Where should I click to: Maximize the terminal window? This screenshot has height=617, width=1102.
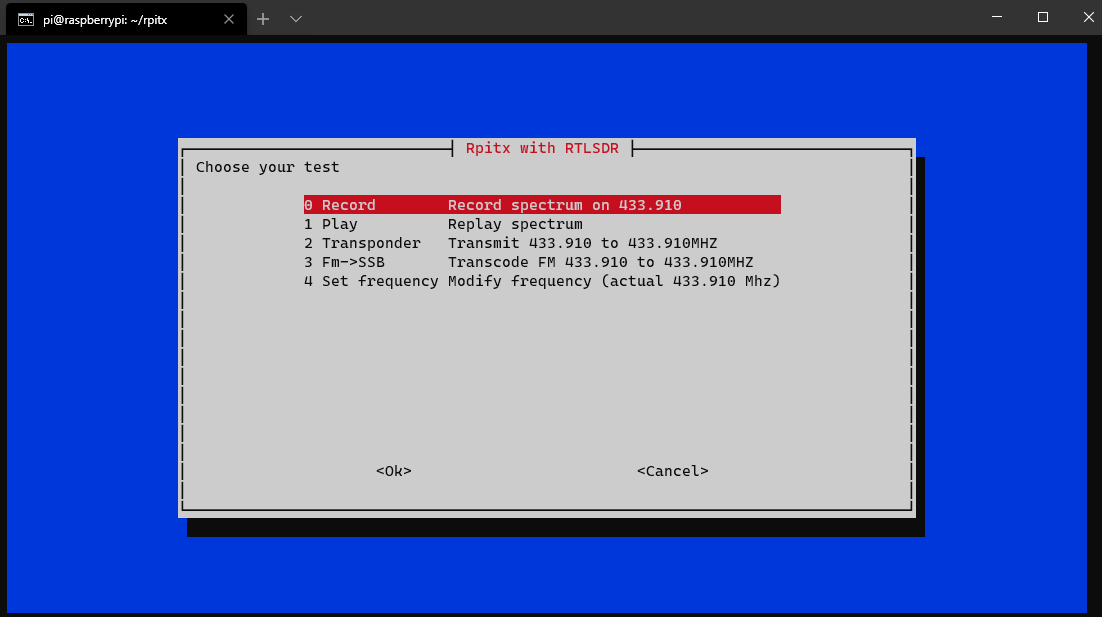click(1043, 17)
